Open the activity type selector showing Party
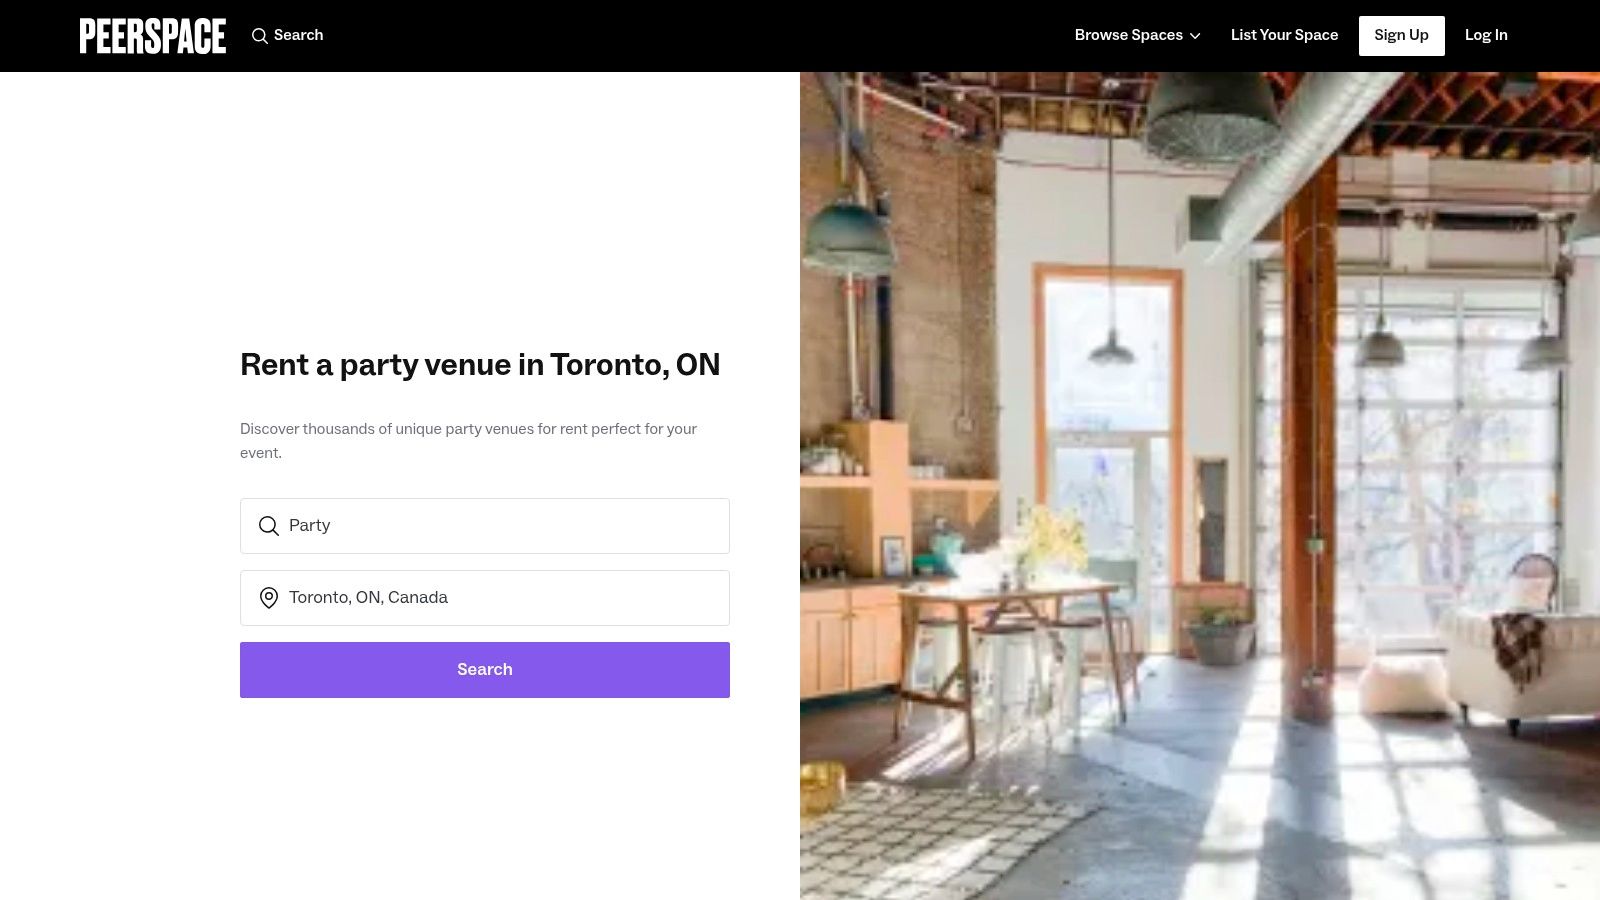Image resolution: width=1600 pixels, height=900 pixels. [485, 525]
